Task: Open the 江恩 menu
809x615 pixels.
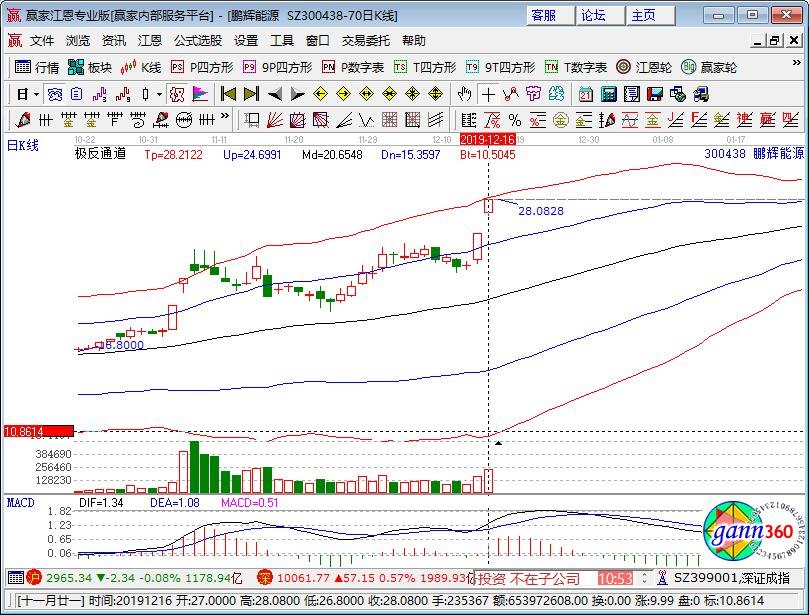Action: (150, 40)
